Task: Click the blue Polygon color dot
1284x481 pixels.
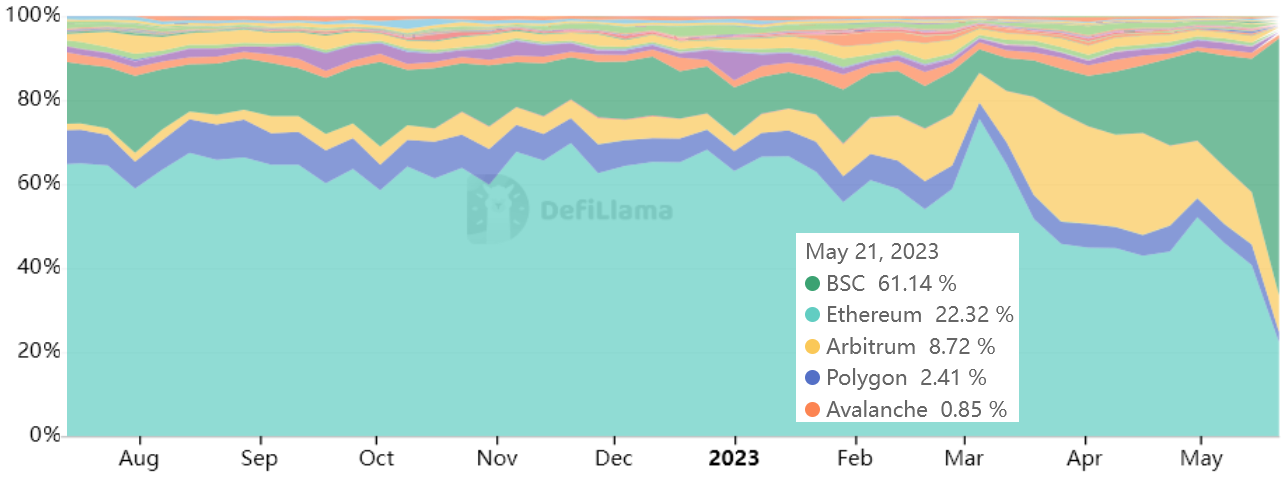Action: [x=813, y=378]
